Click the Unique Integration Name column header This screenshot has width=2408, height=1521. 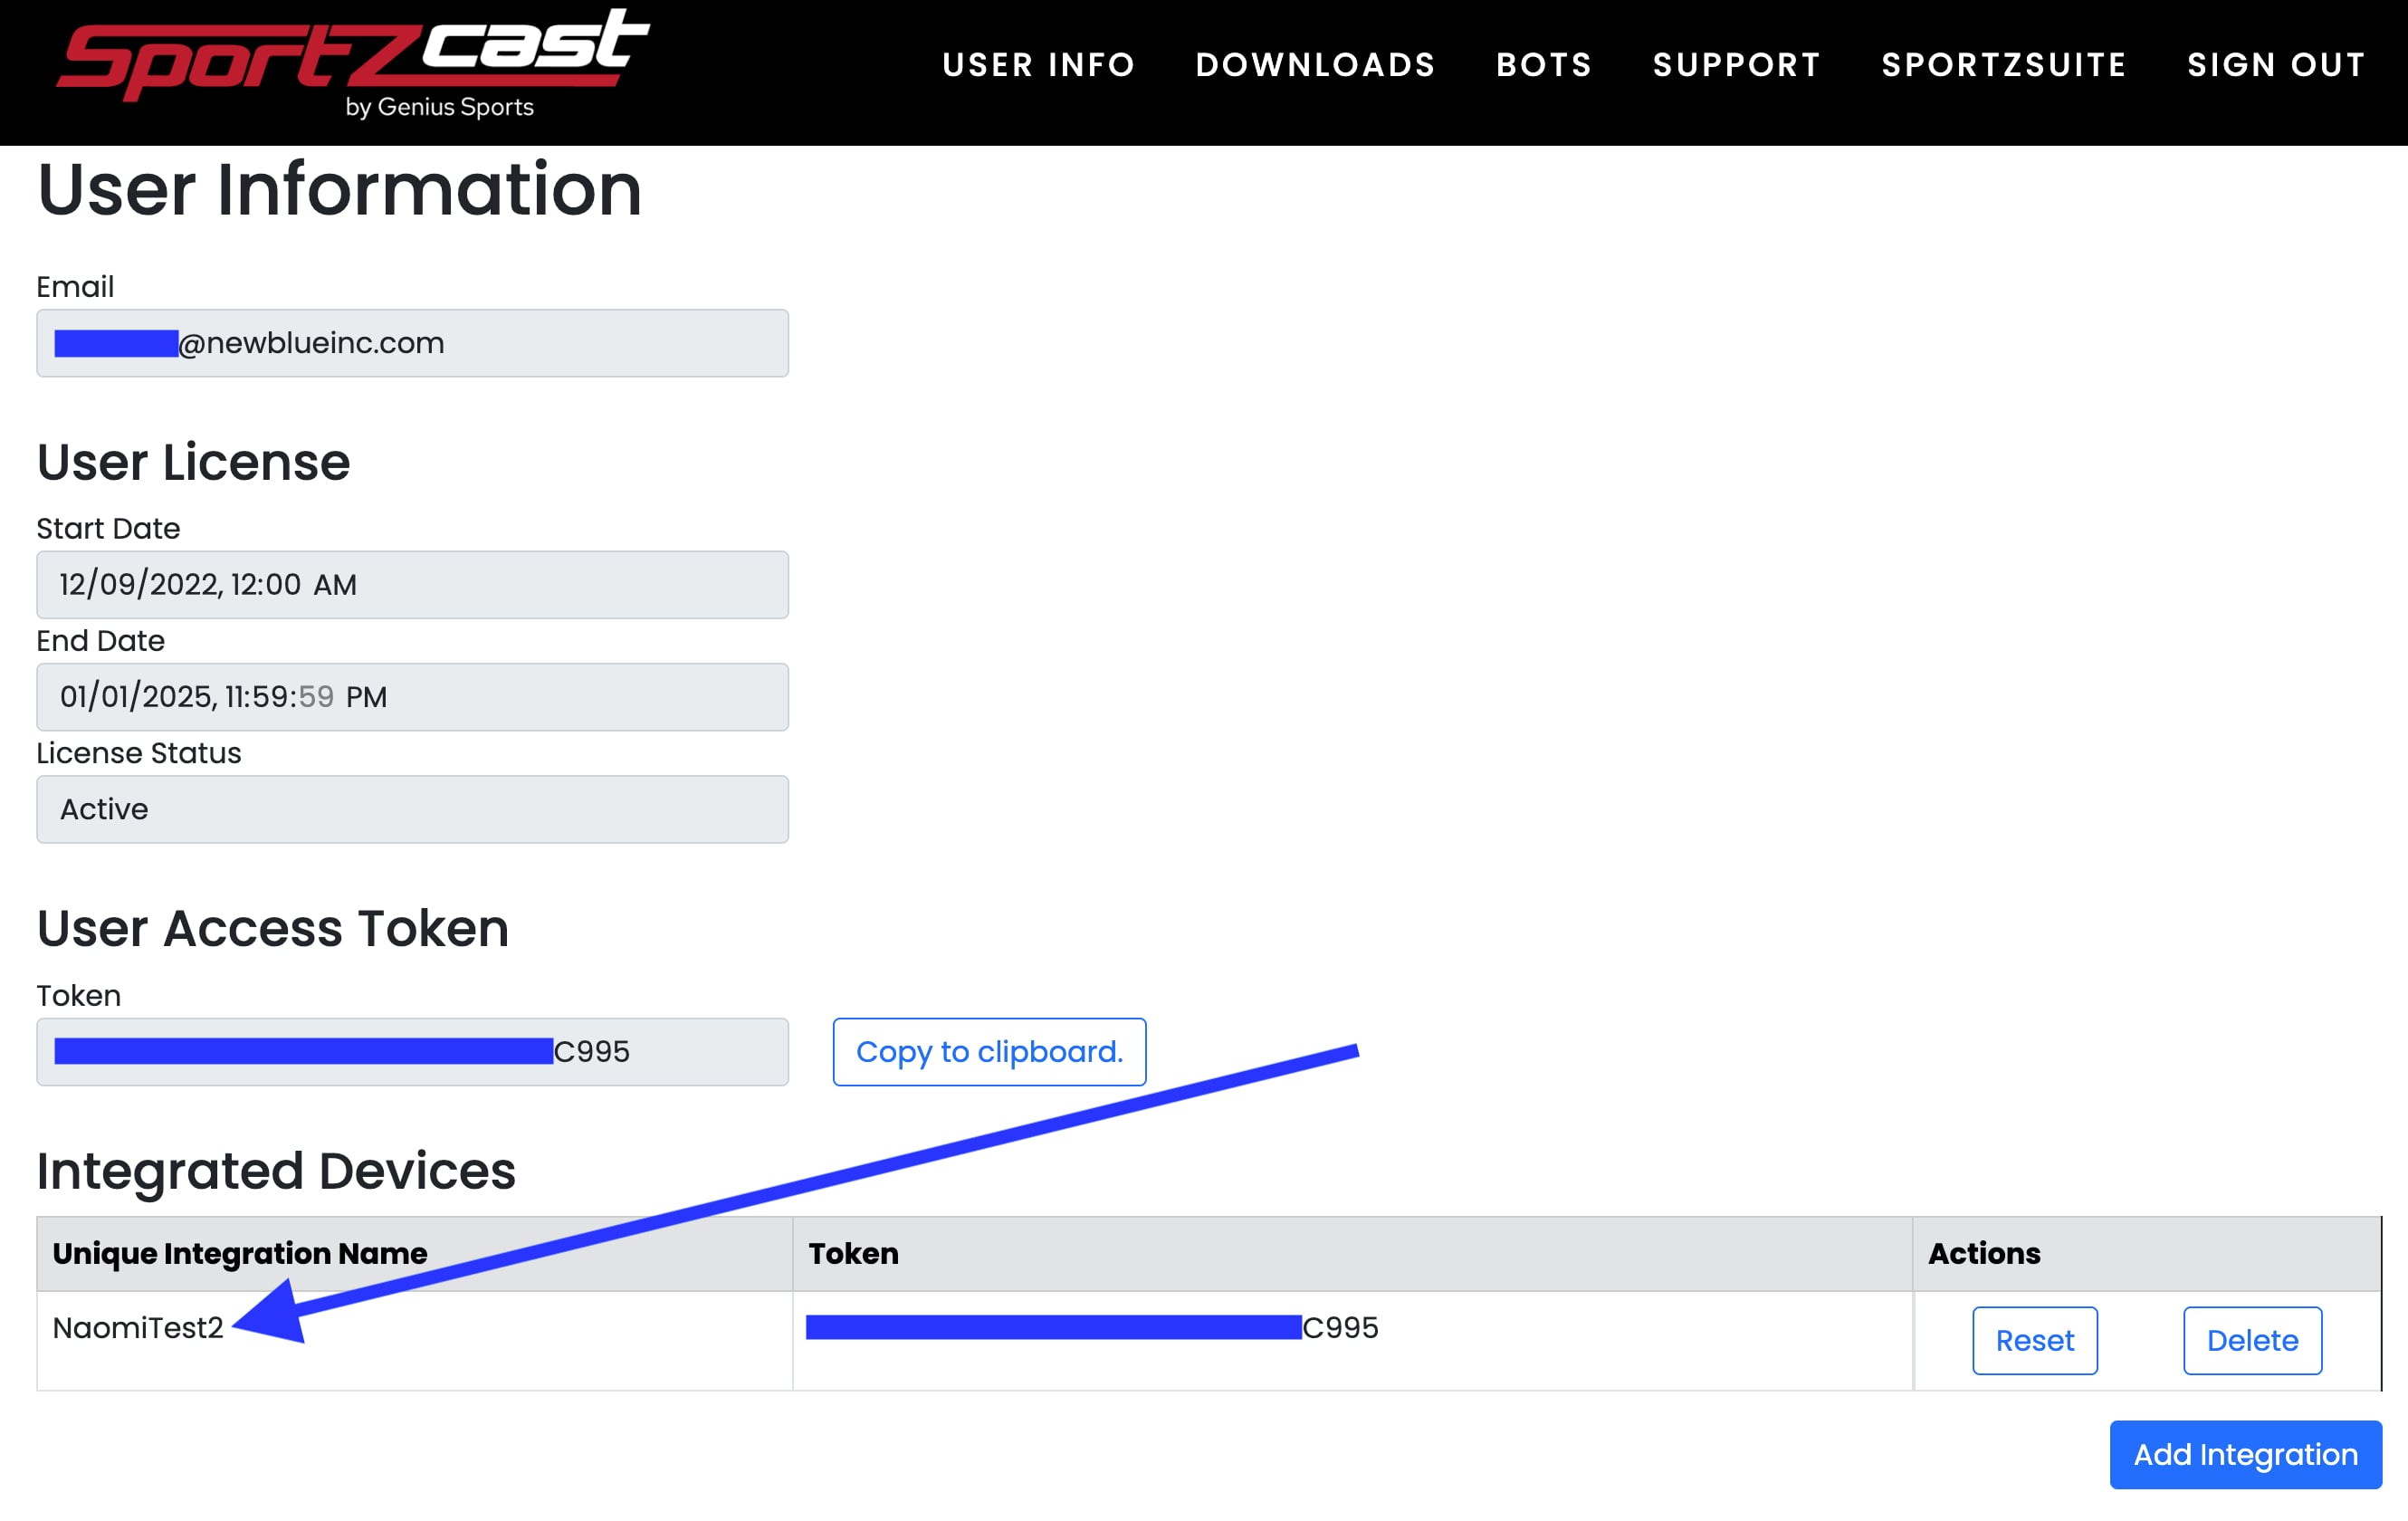[414, 1254]
